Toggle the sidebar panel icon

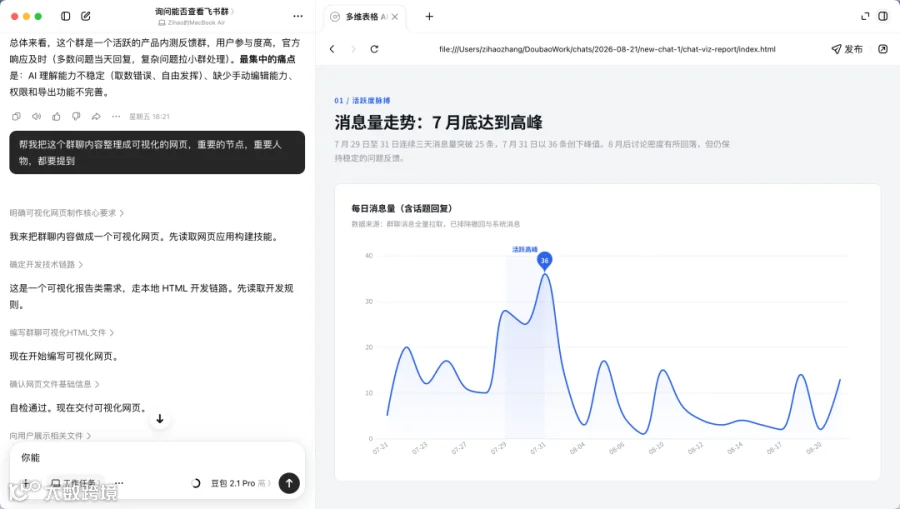(65, 16)
